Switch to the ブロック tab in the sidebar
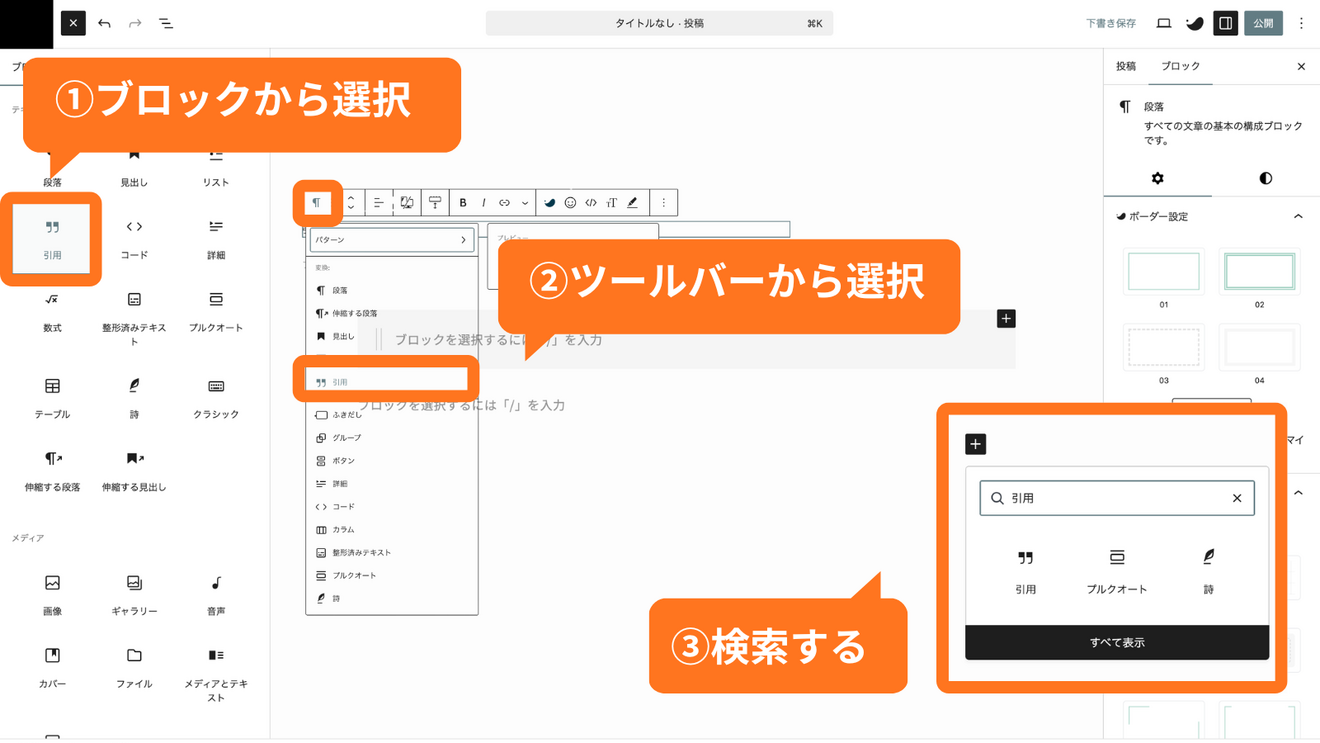 click(1180, 66)
